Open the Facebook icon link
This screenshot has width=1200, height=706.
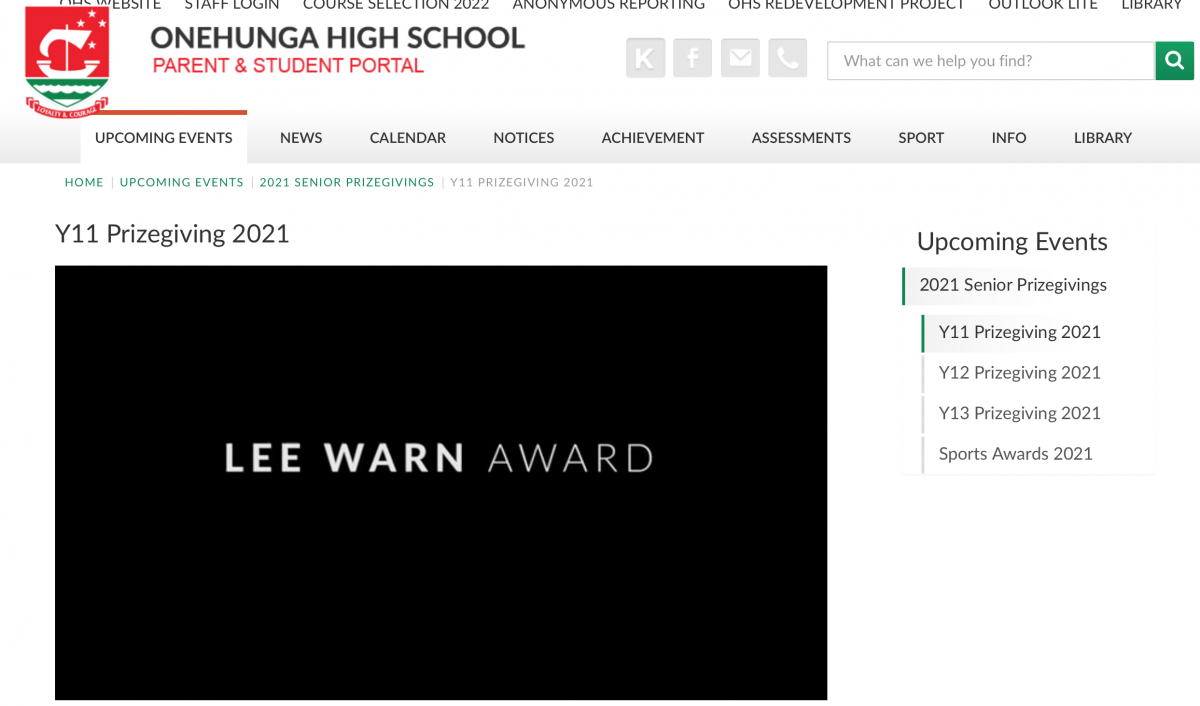click(692, 59)
